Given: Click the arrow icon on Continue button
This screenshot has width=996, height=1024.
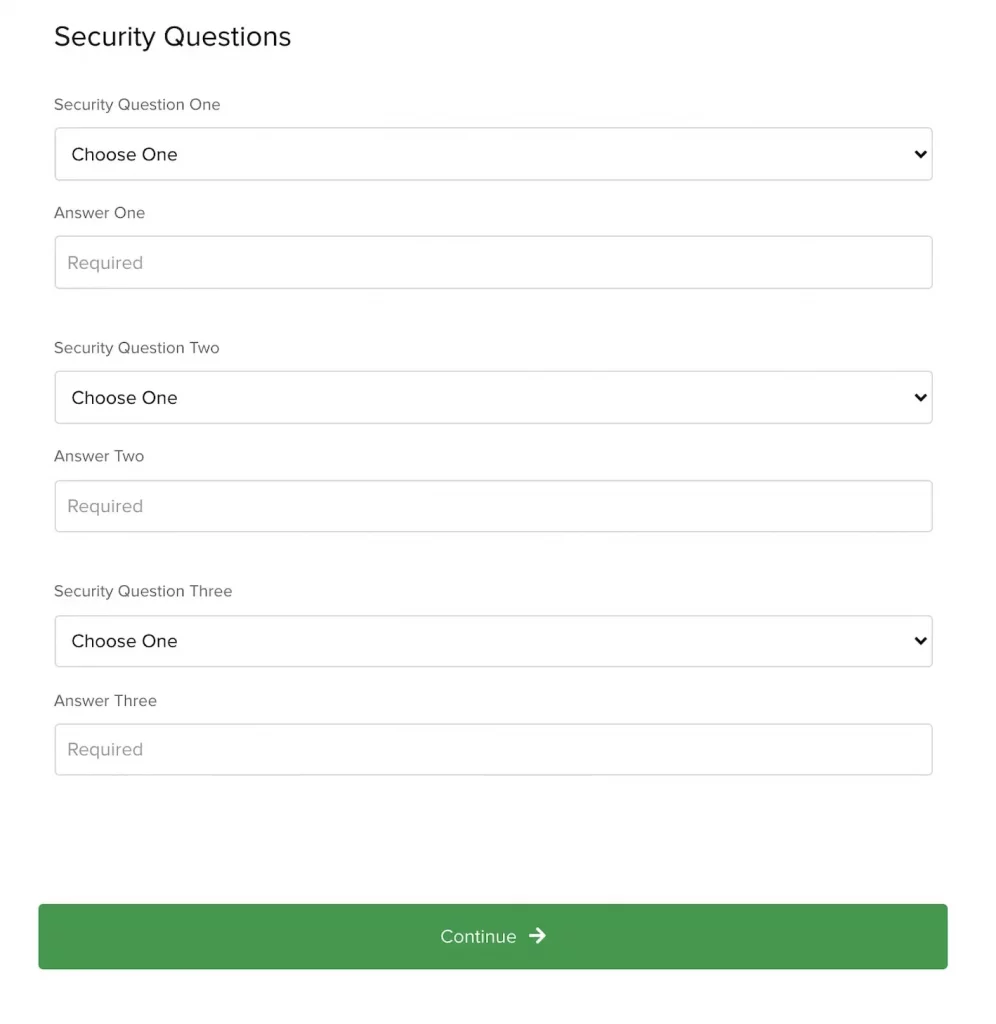Looking at the screenshot, I should [x=538, y=936].
